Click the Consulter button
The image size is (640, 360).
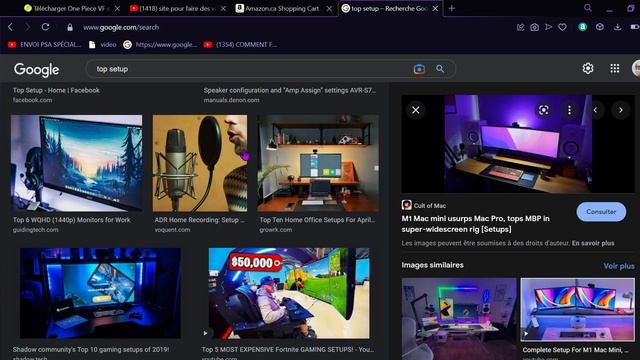tap(601, 212)
